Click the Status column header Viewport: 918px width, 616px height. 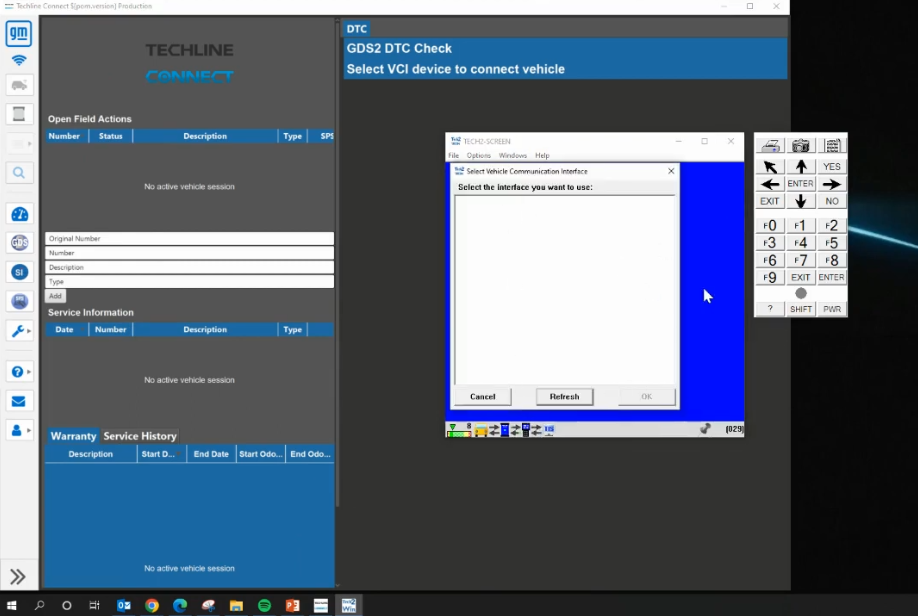click(x=111, y=136)
